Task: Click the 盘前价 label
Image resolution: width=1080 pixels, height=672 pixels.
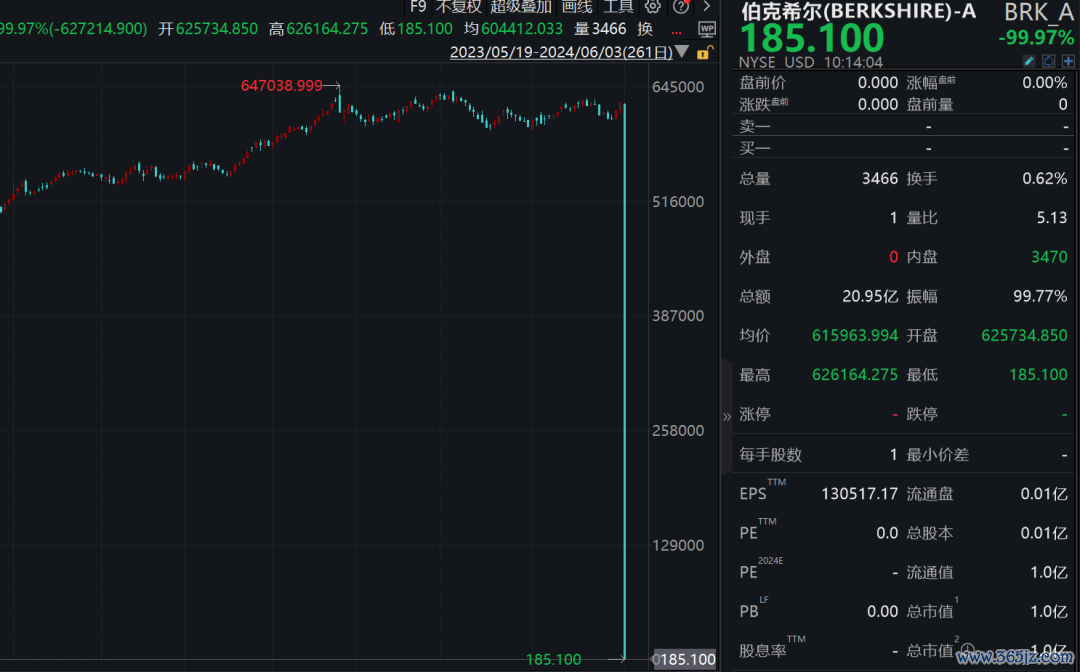Action: pyautogui.click(x=762, y=83)
